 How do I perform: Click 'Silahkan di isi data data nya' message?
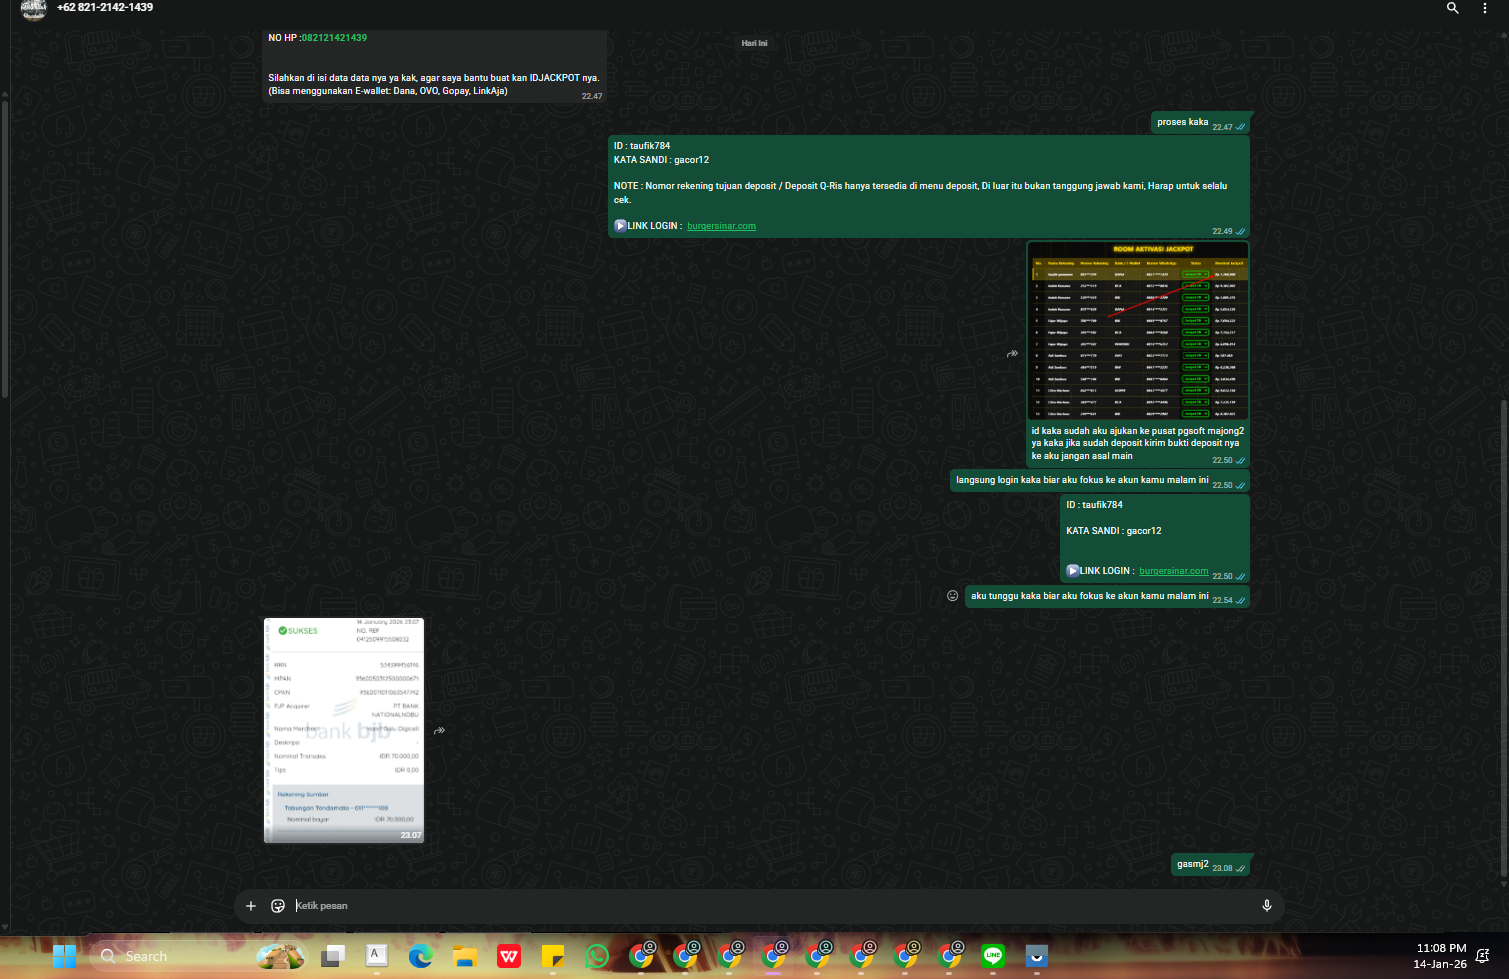[x=434, y=84]
